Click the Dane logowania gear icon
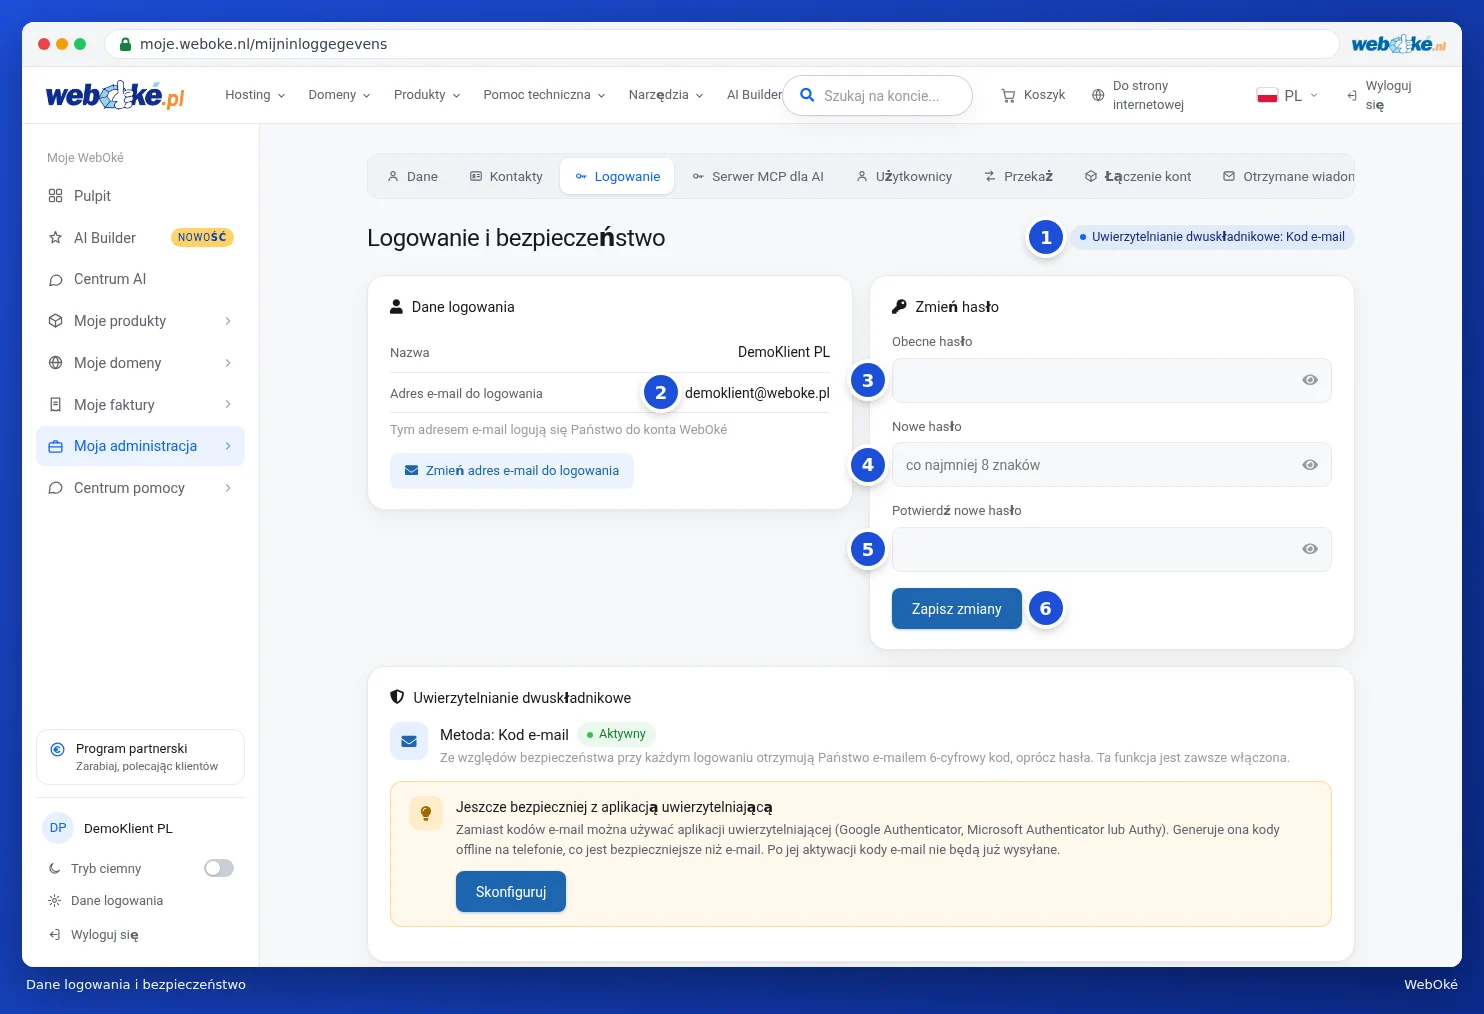The height and width of the screenshot is (1014, 1484). pos(55,901)
